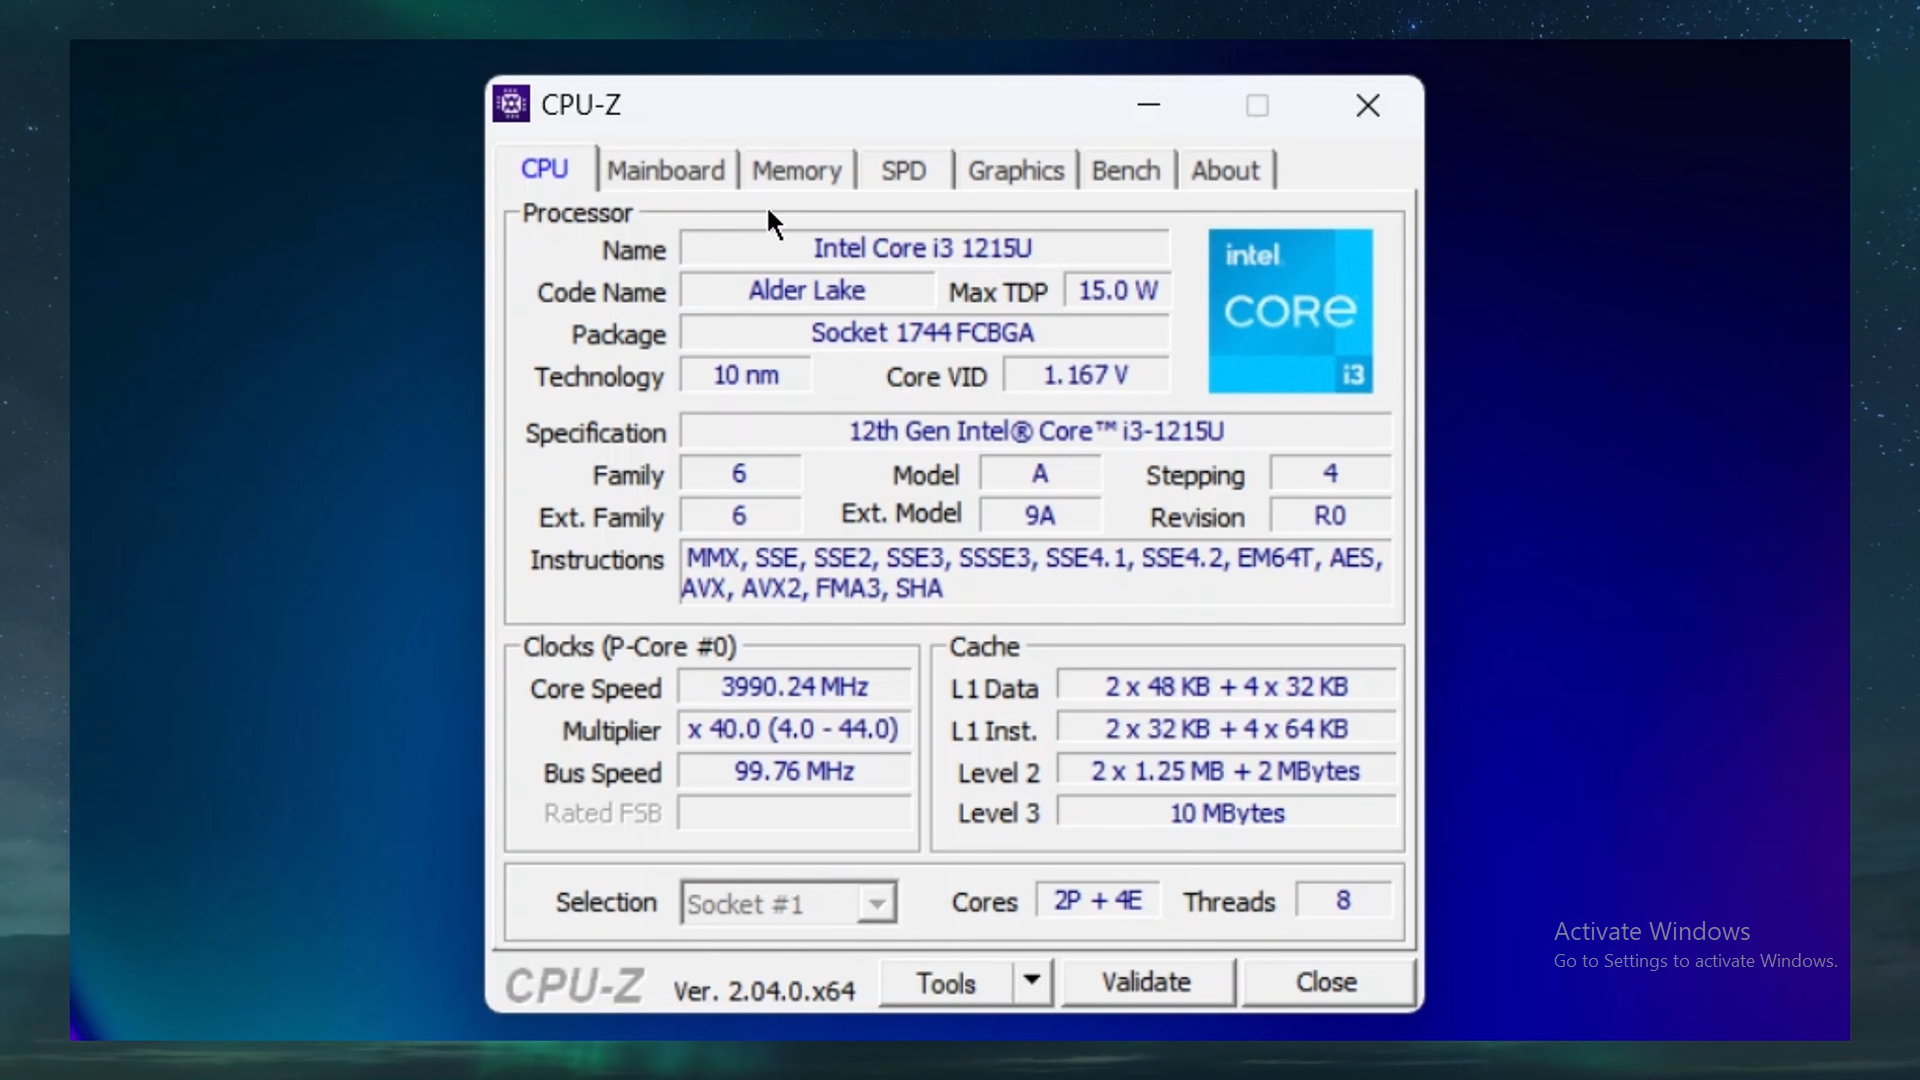1920x1080 pixels.
Task: Click the Code Name value Alder Lake
Action: point(807,290)
